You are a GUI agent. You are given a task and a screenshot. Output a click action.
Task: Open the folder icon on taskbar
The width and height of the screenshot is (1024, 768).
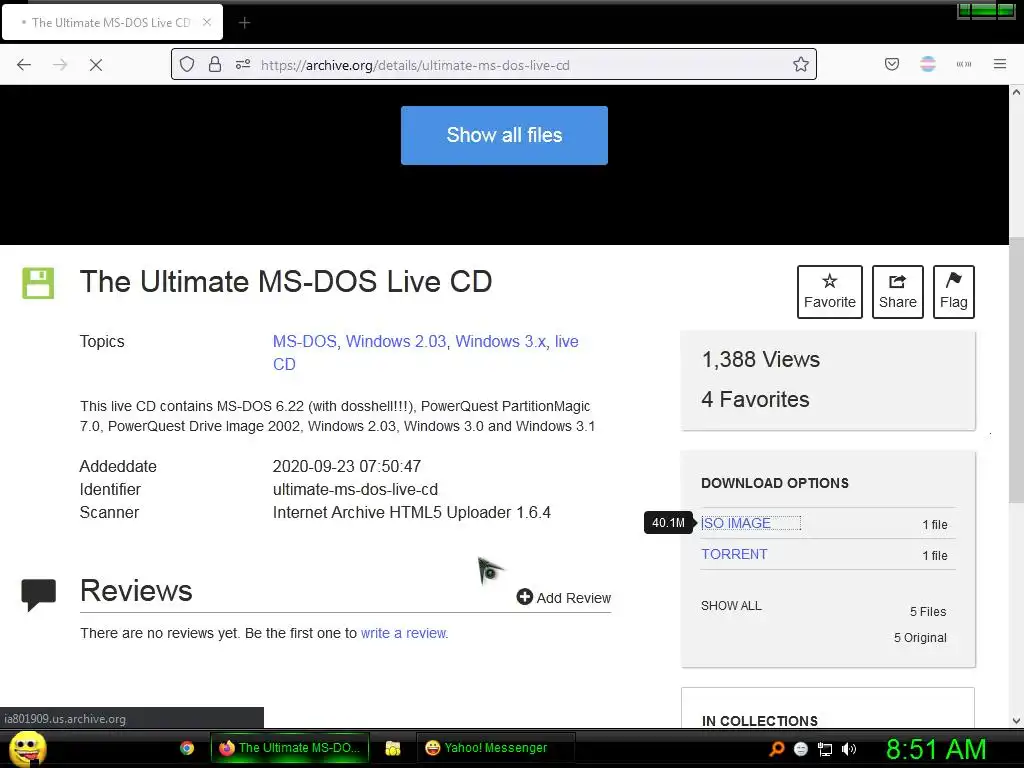(x=392, y=748)
